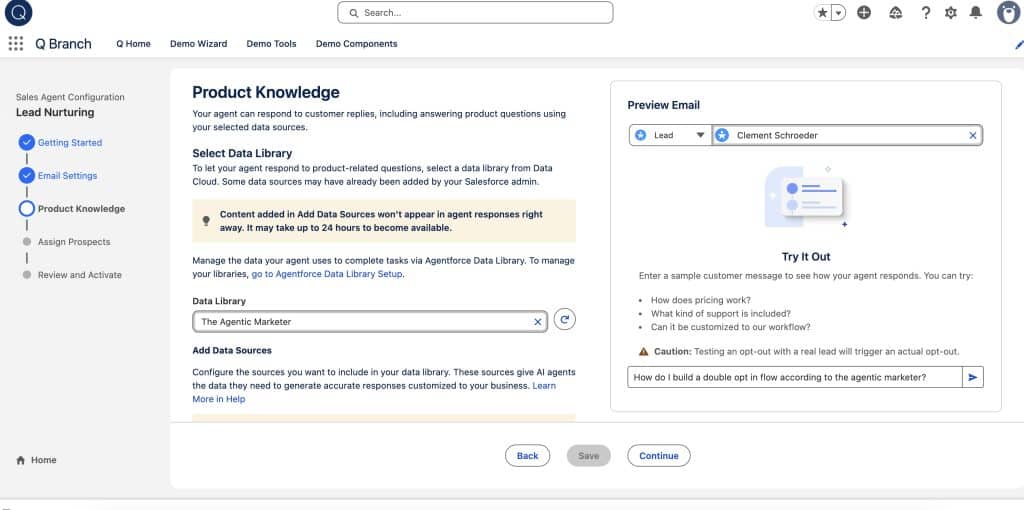Screen dimensions: 1024x510
Task: Expand the favorites list dropdown arrow
Action: (x=838, y=12)
